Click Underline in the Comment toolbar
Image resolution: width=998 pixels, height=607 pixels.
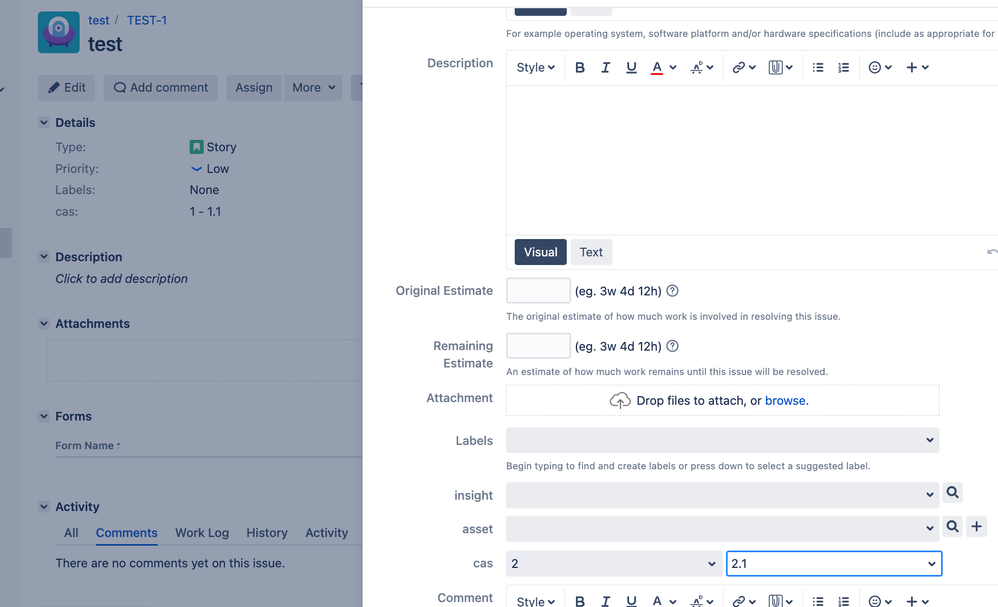tap(631, 601)
